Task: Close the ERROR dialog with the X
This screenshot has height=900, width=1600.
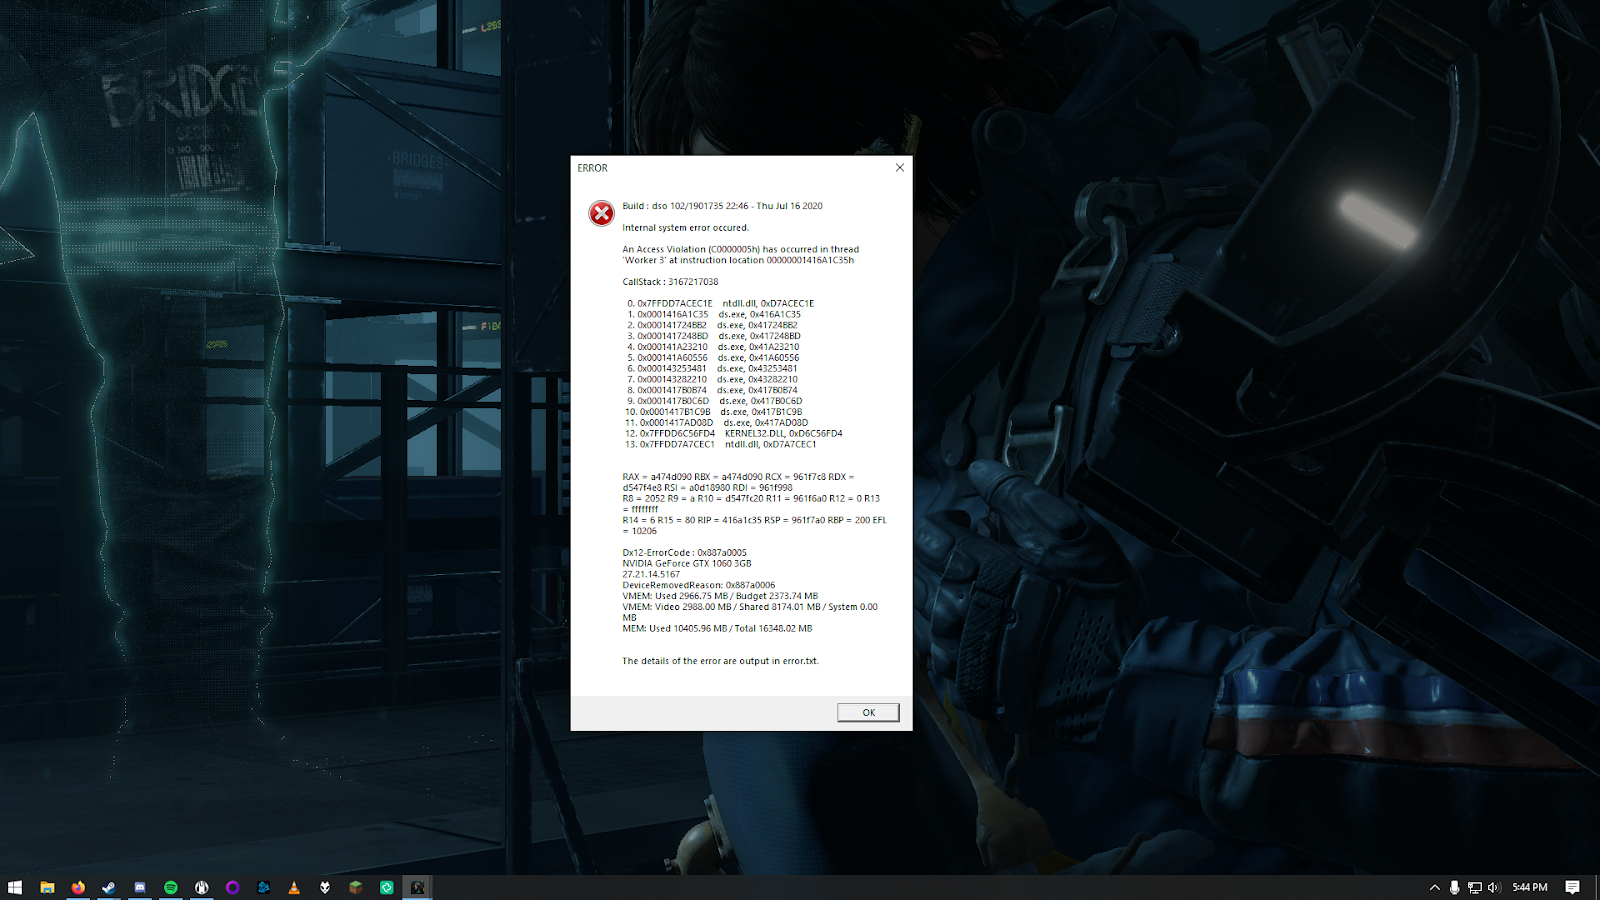Action: coord(899,168)
